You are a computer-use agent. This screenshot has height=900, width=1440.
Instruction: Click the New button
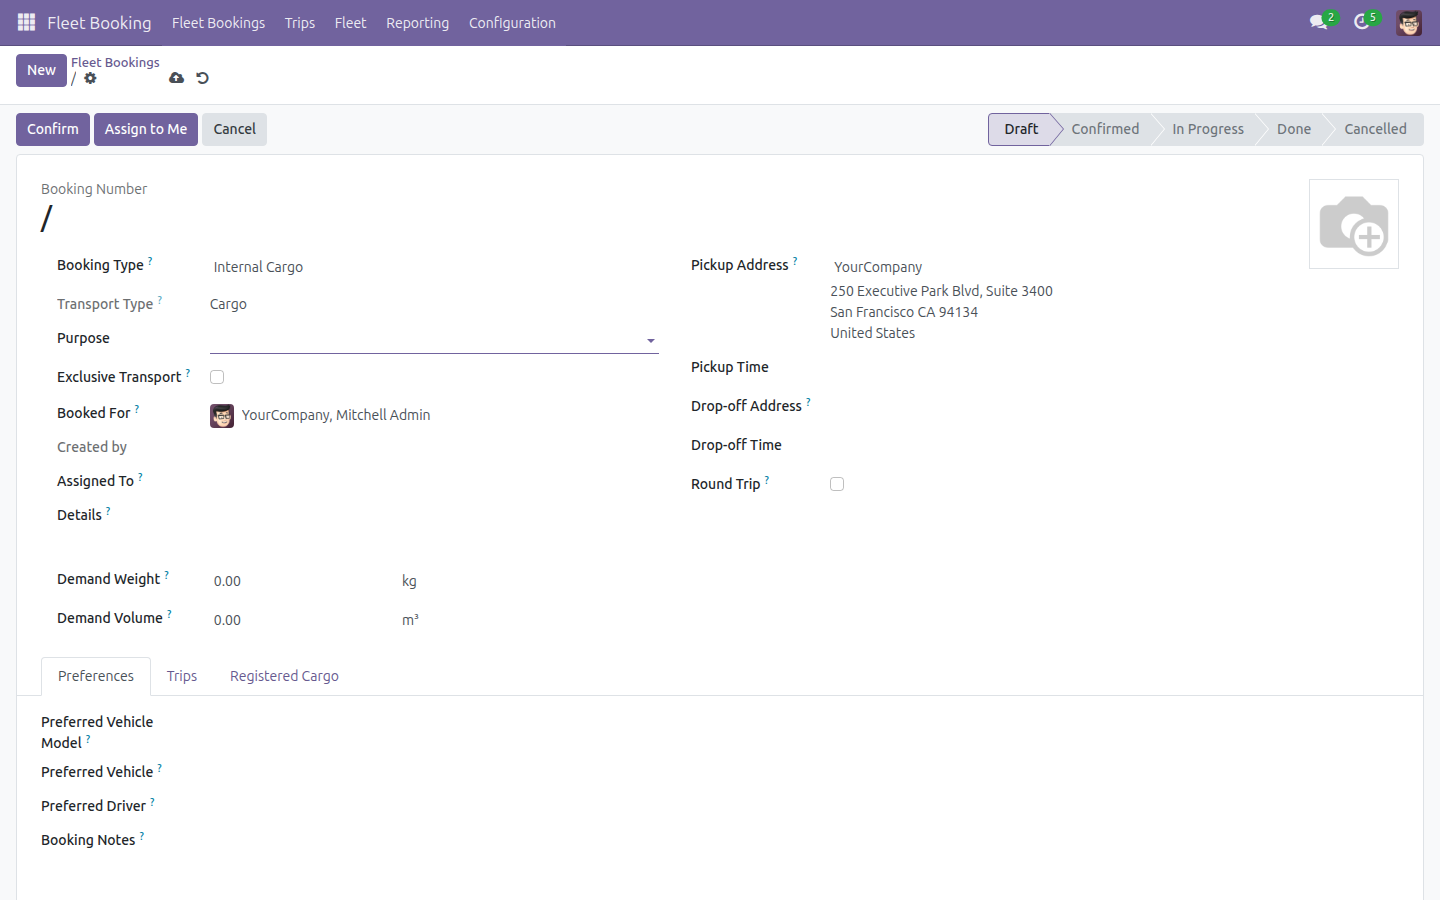41,70
